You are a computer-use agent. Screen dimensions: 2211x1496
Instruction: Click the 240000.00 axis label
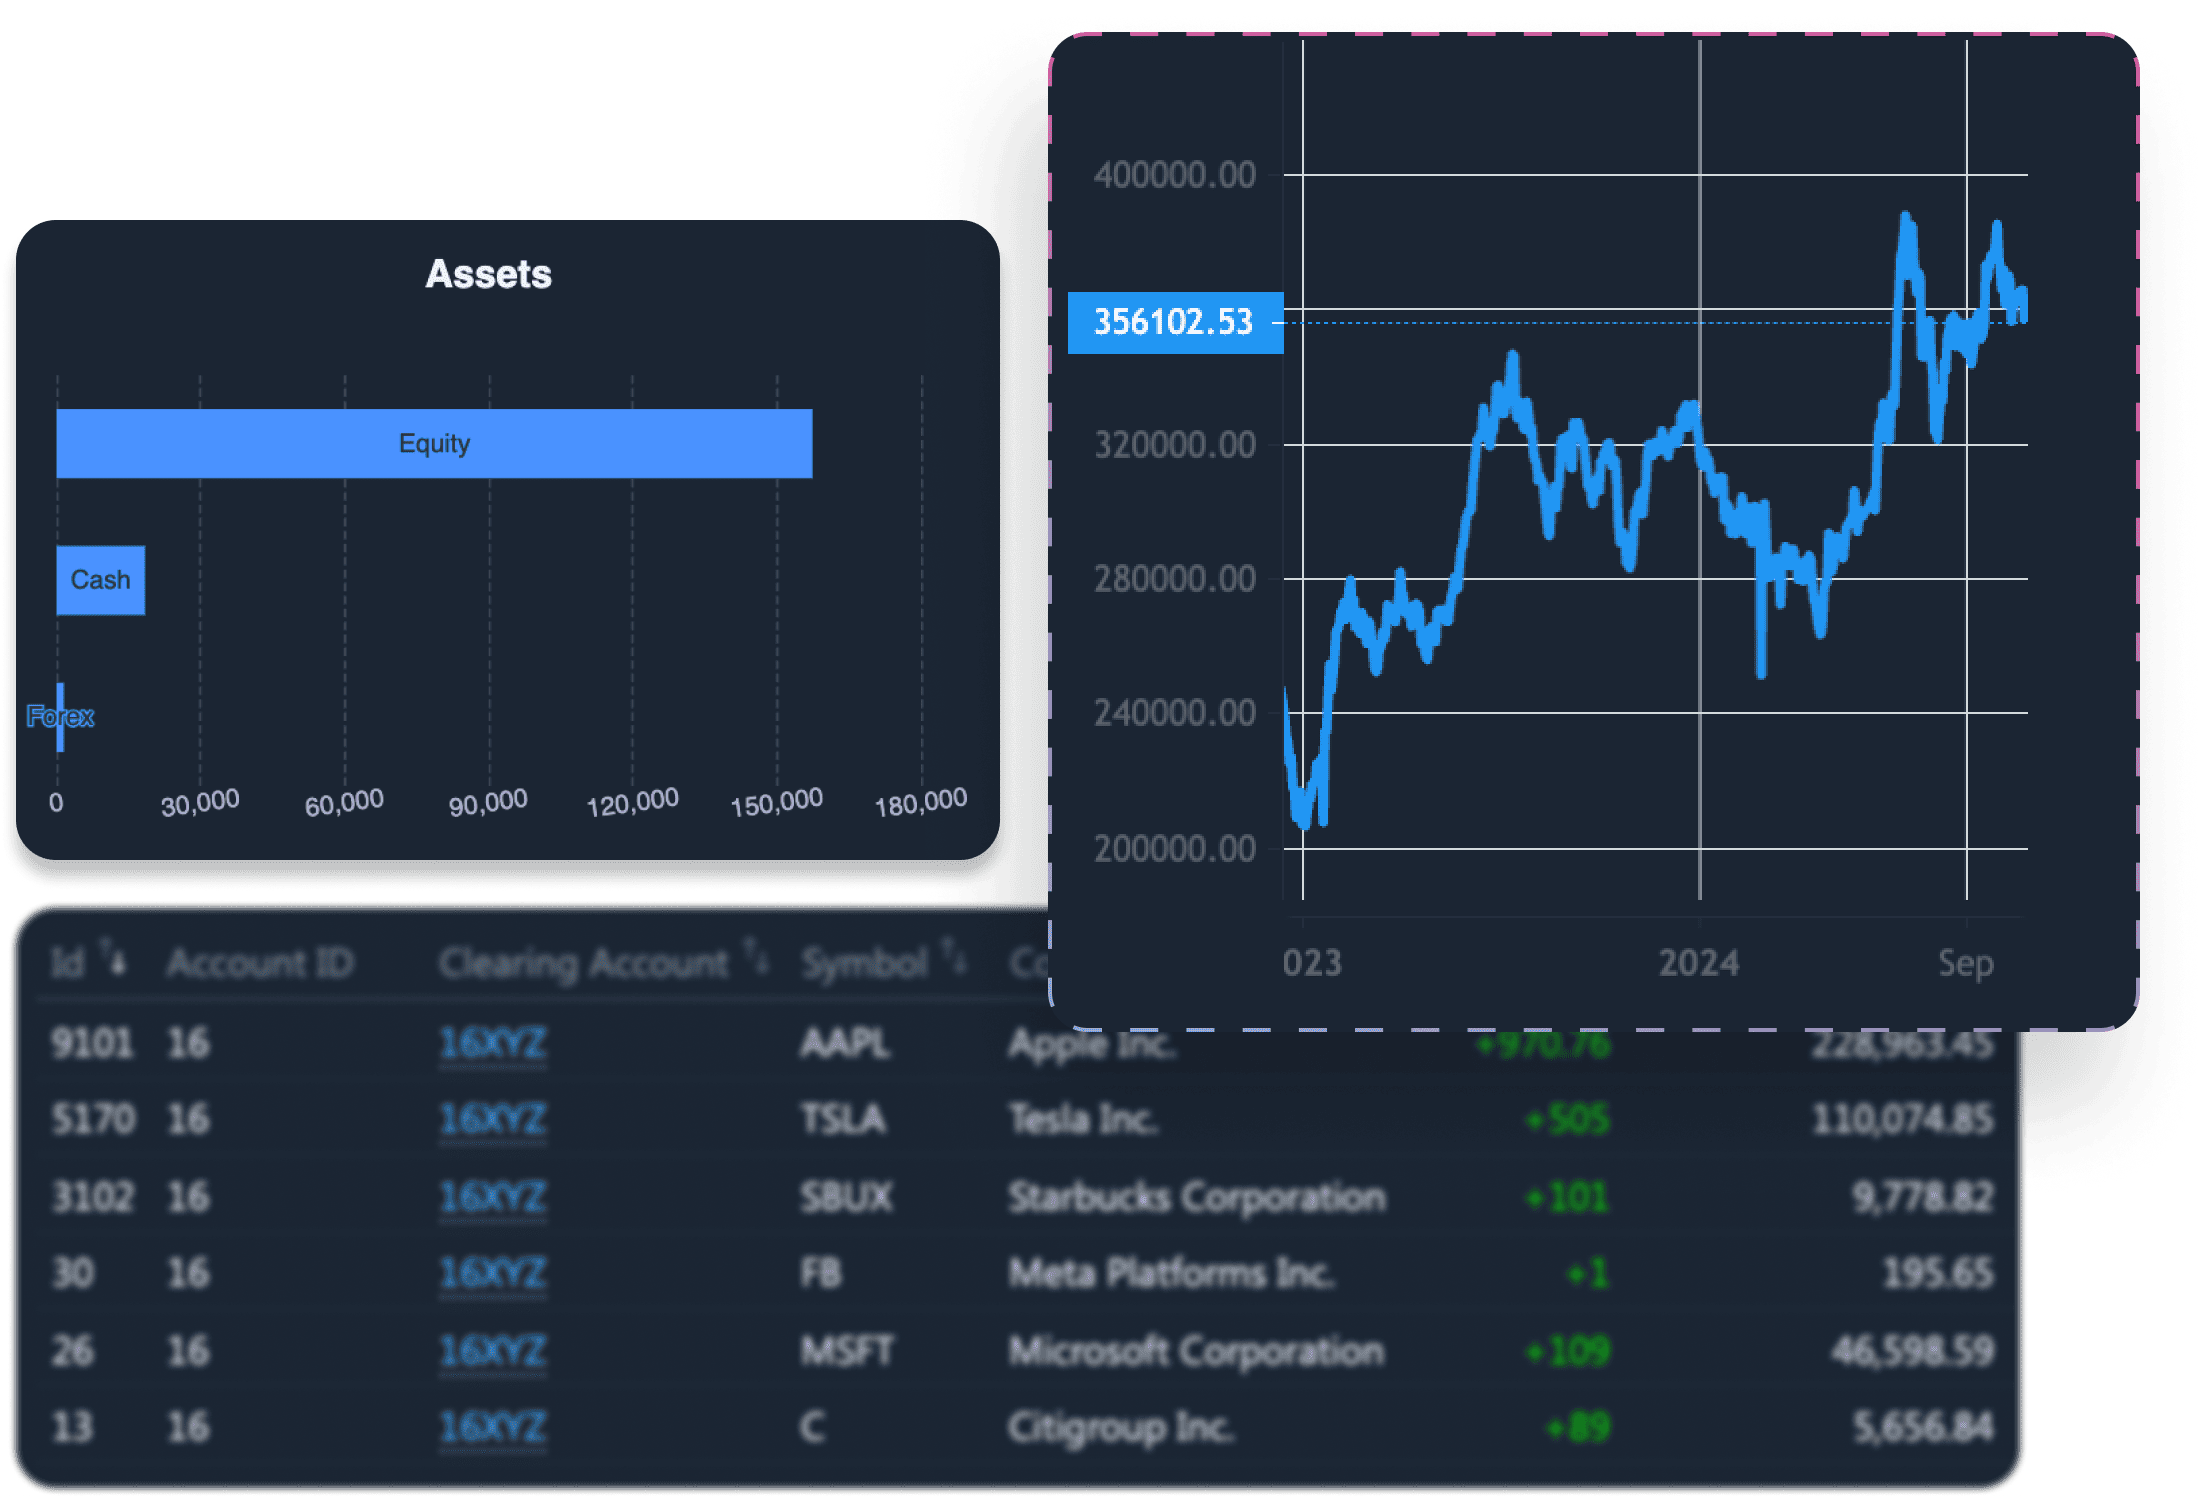[1175, 713]
